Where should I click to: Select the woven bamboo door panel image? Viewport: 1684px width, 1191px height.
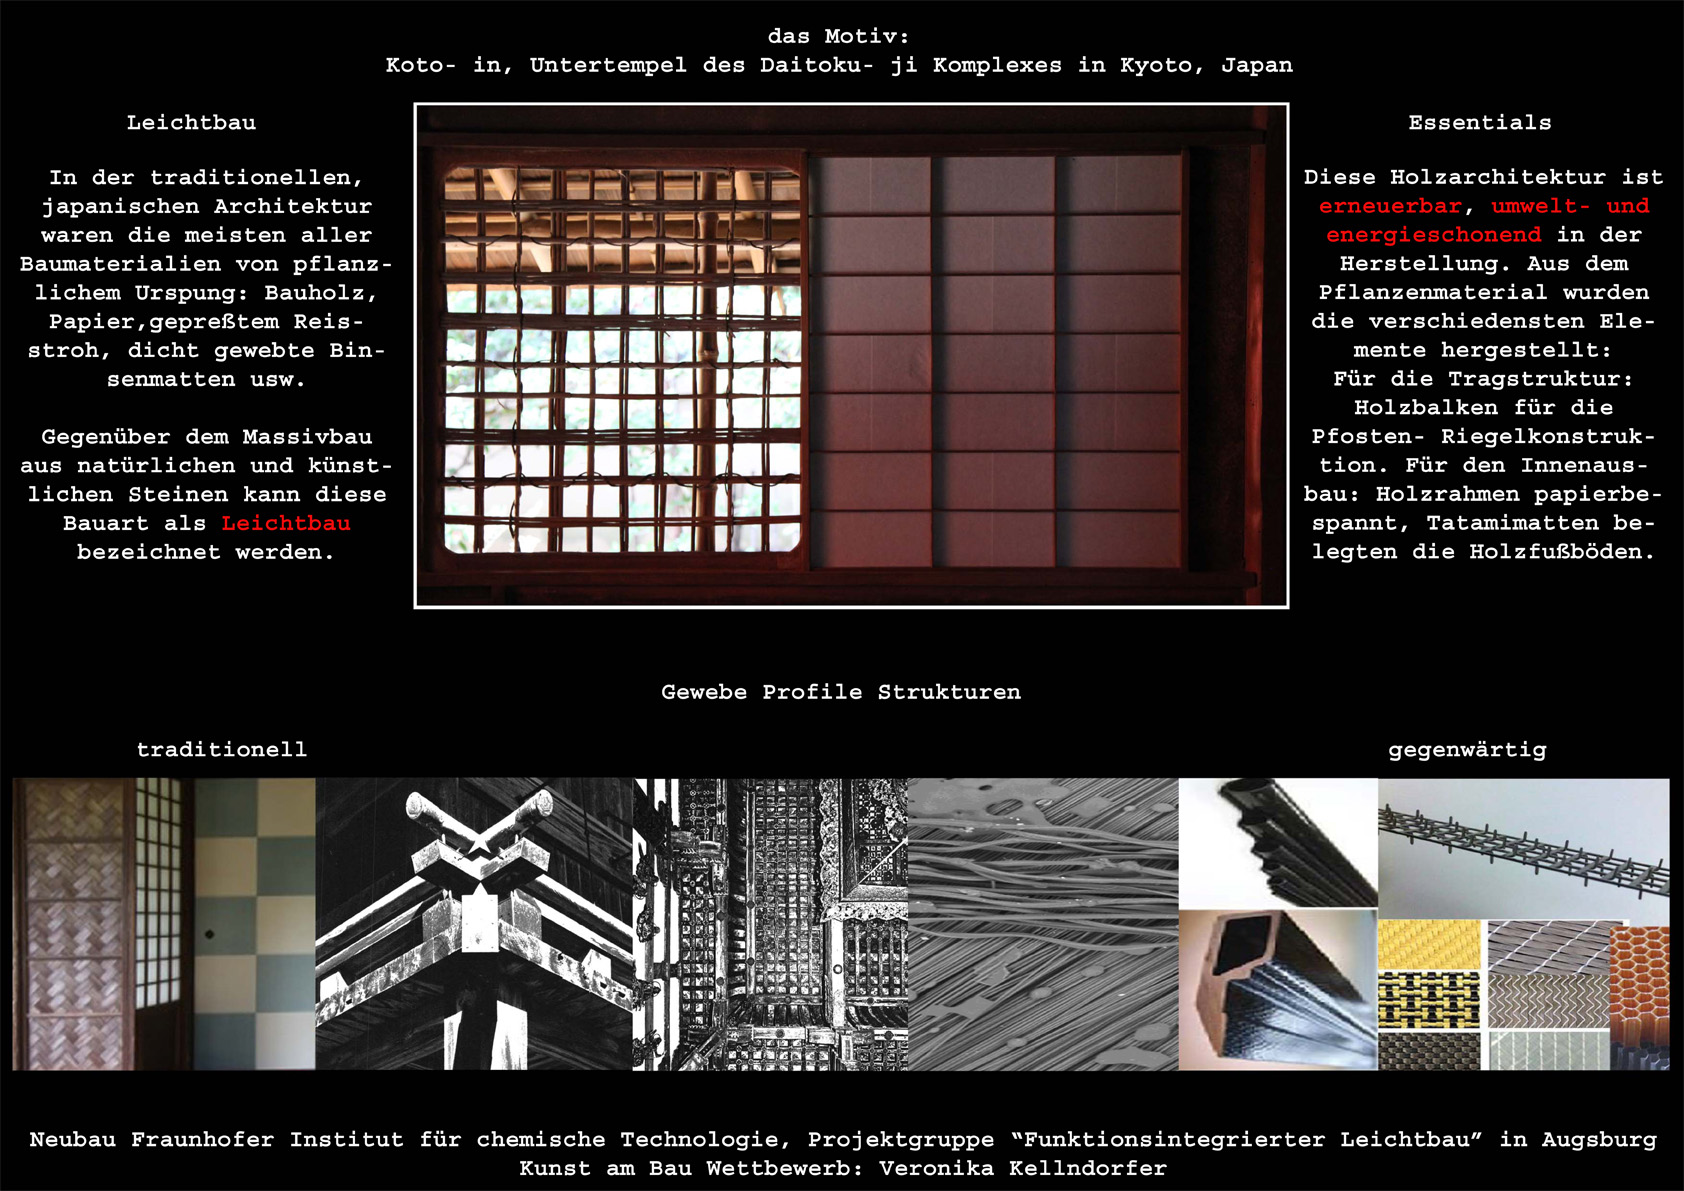(72, 924)
